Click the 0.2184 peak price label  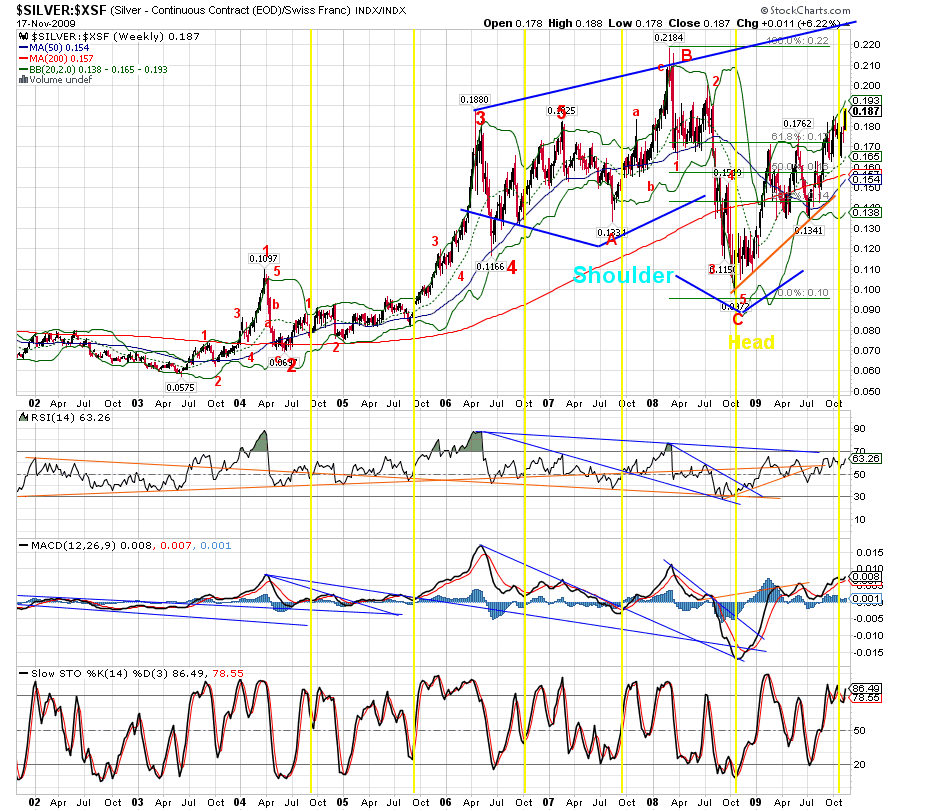(669, 38)
